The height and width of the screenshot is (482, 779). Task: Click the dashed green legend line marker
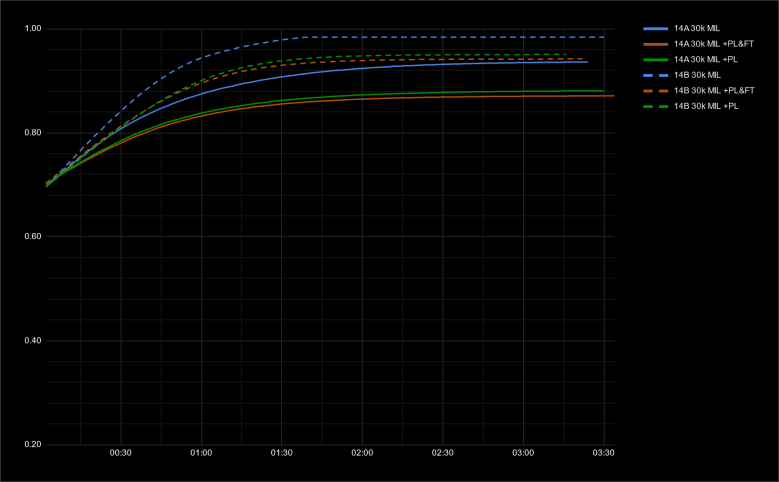tap(654, 105)
